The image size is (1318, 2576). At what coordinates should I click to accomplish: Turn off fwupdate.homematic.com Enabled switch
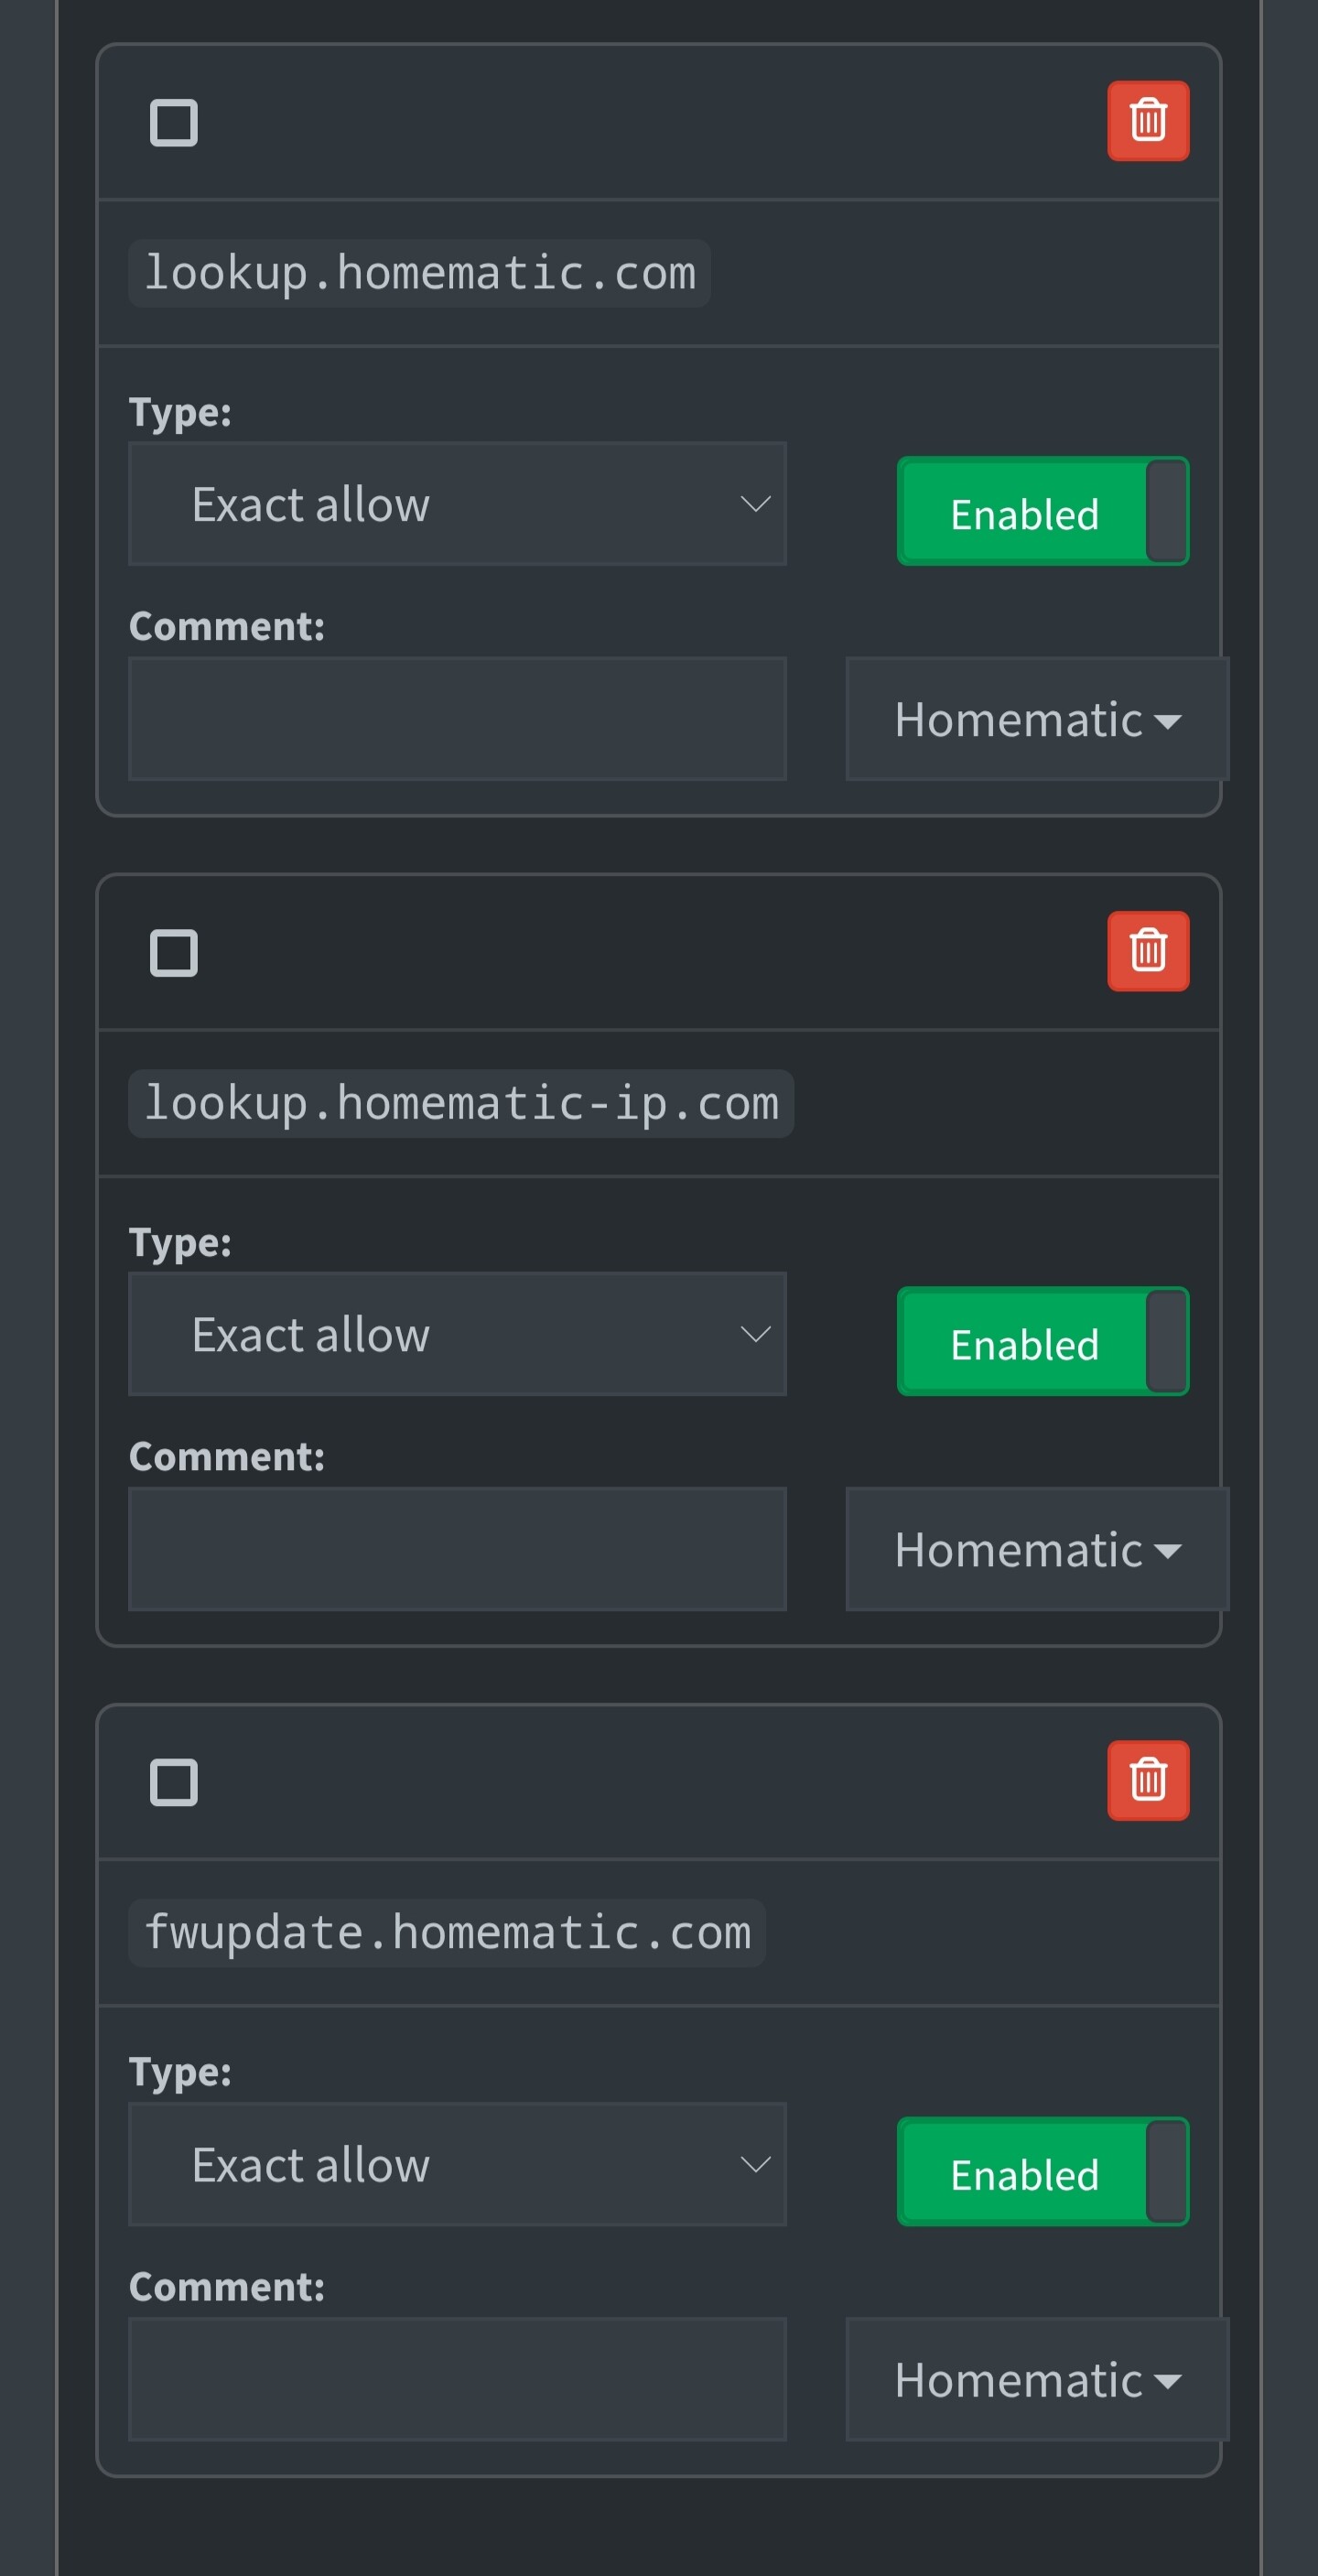pos(1042,2172)
